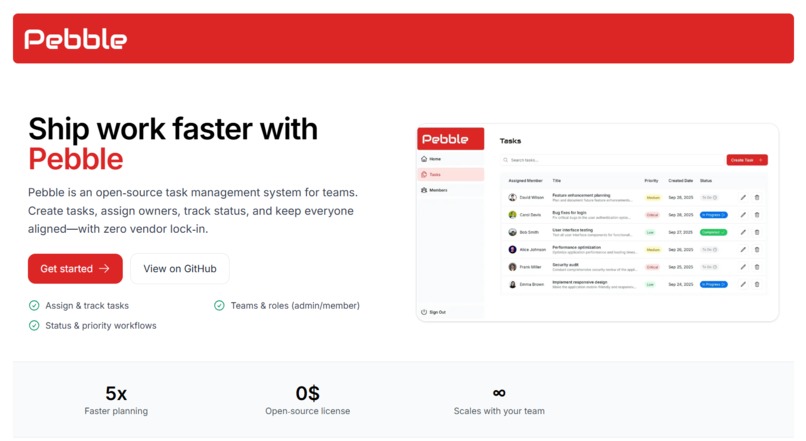Viewport: 806px width, 441px height.
Task: Click Alice Johnson's avatar
Action: (x=512, y=250)
